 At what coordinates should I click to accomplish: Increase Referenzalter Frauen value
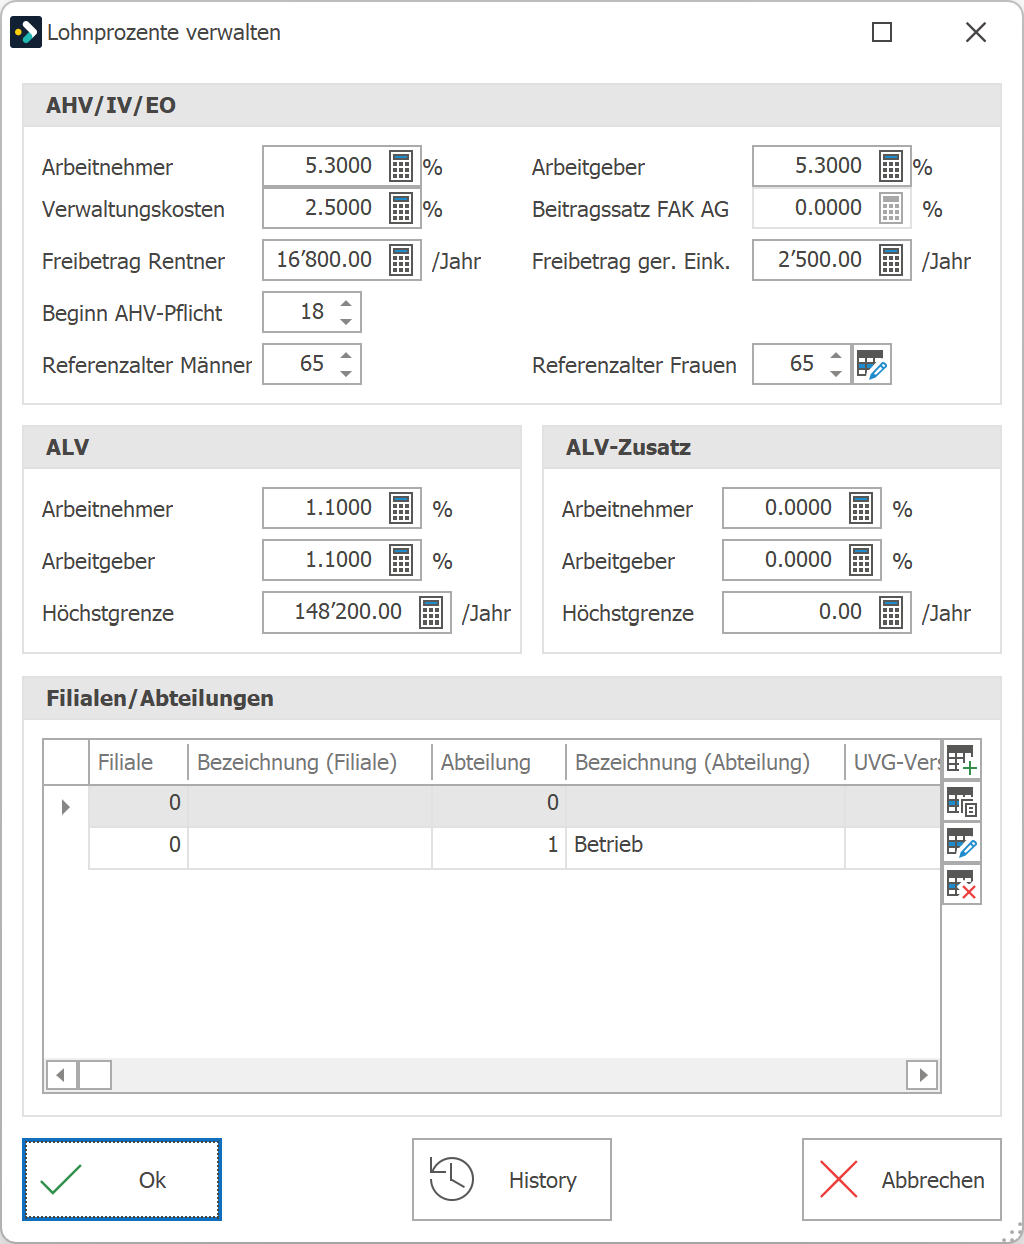(836, 355)
